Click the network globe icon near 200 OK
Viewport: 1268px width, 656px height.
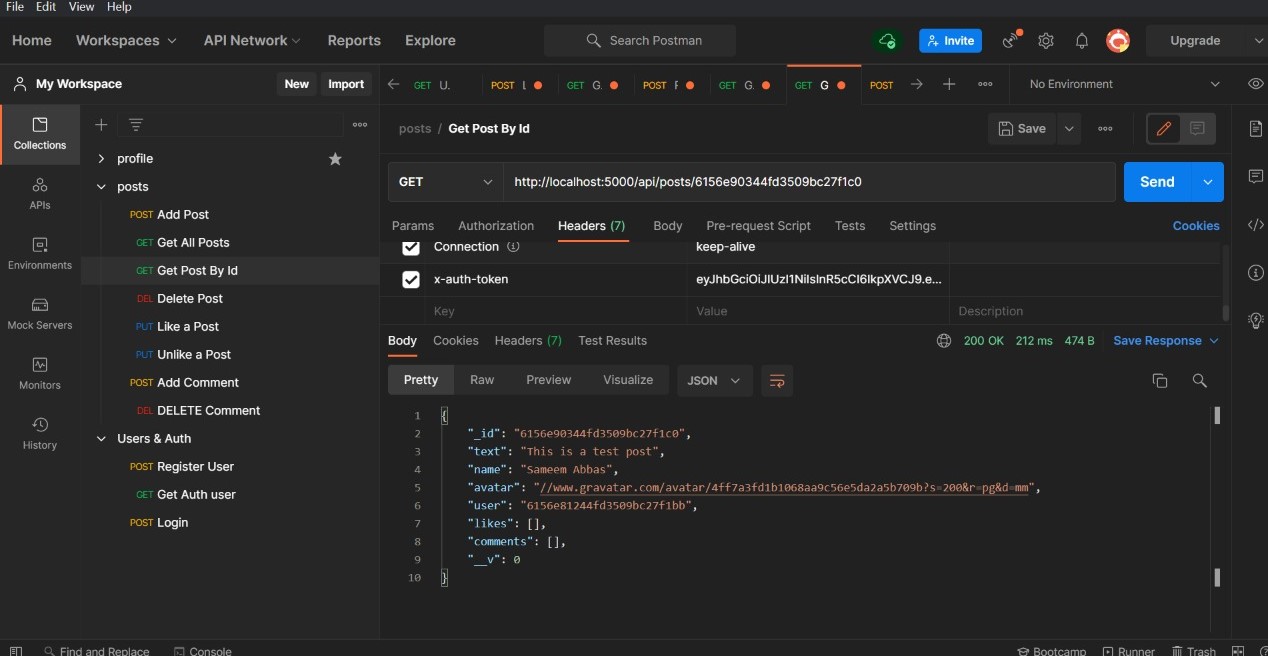tap(944, 341)
